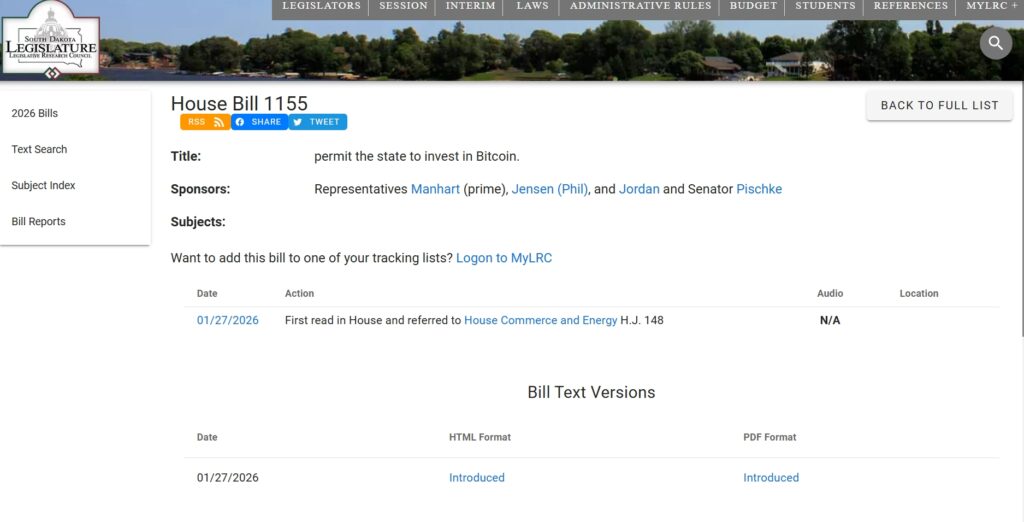
Task: Open sponsor Manhart's profile
Action: pos(435,189)
